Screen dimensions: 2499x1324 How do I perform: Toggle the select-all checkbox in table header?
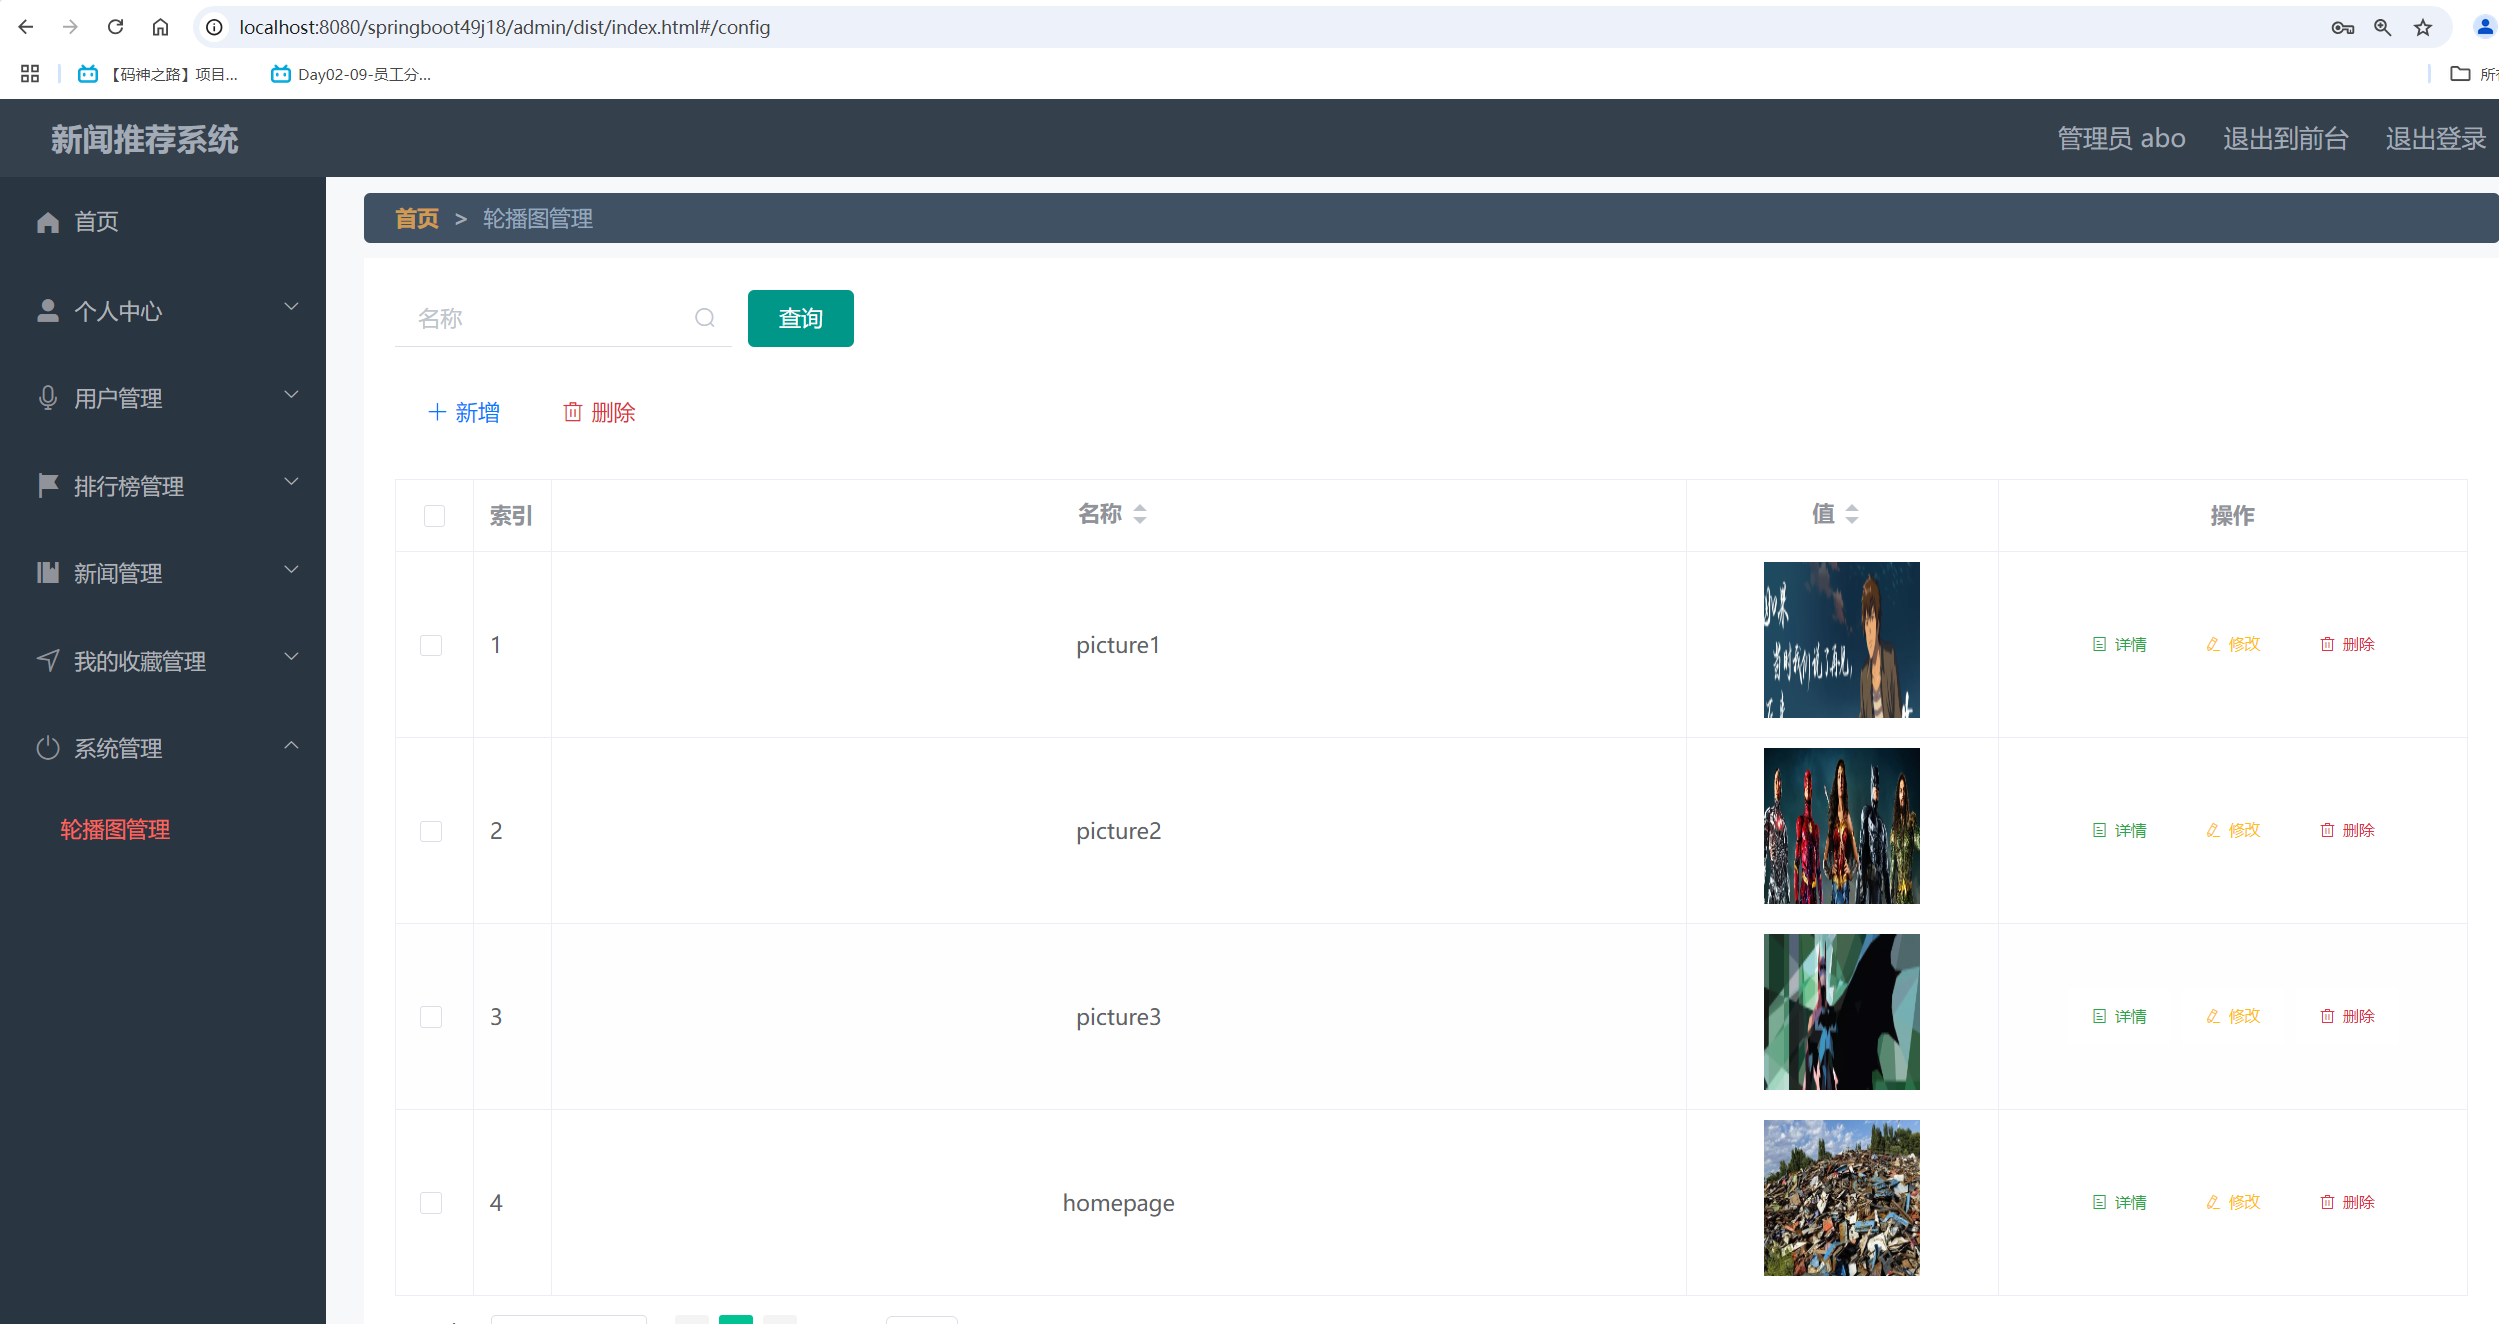(434, 516)
